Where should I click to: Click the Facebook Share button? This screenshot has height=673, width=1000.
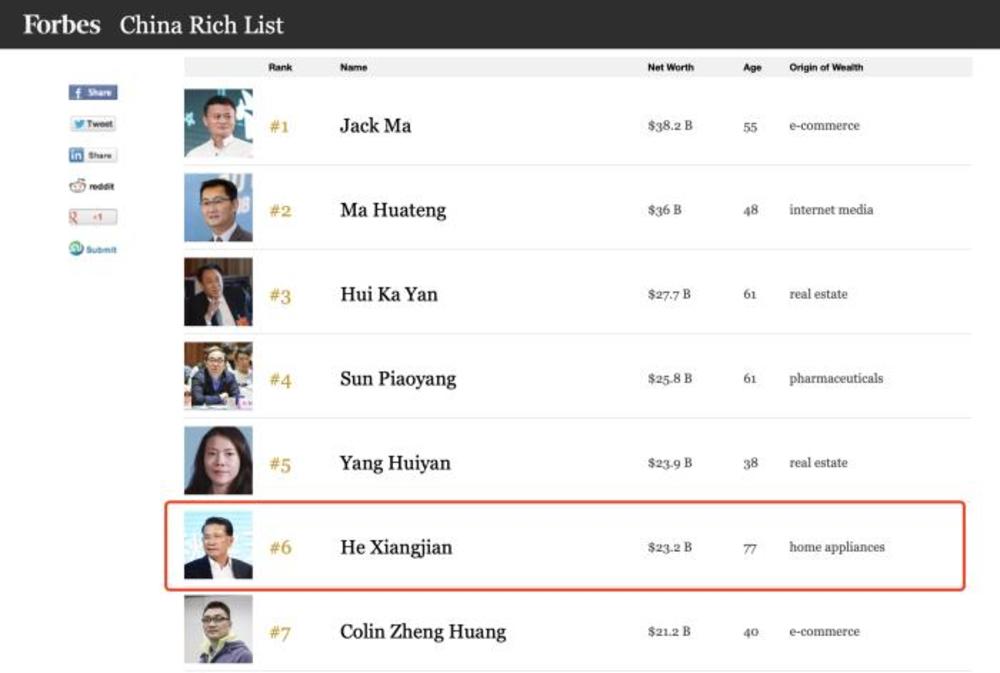click(93, 93)
